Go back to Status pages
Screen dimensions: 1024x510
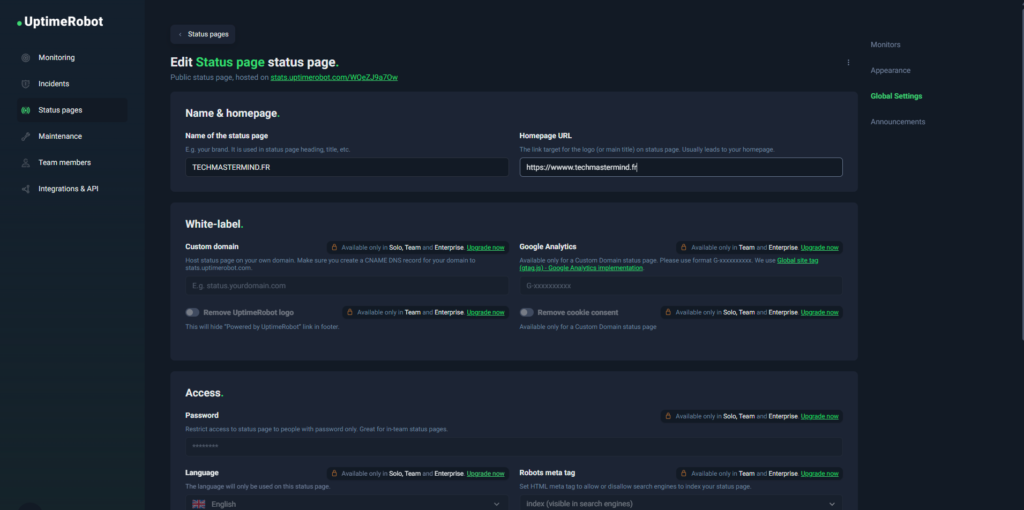tap(203, 34)
